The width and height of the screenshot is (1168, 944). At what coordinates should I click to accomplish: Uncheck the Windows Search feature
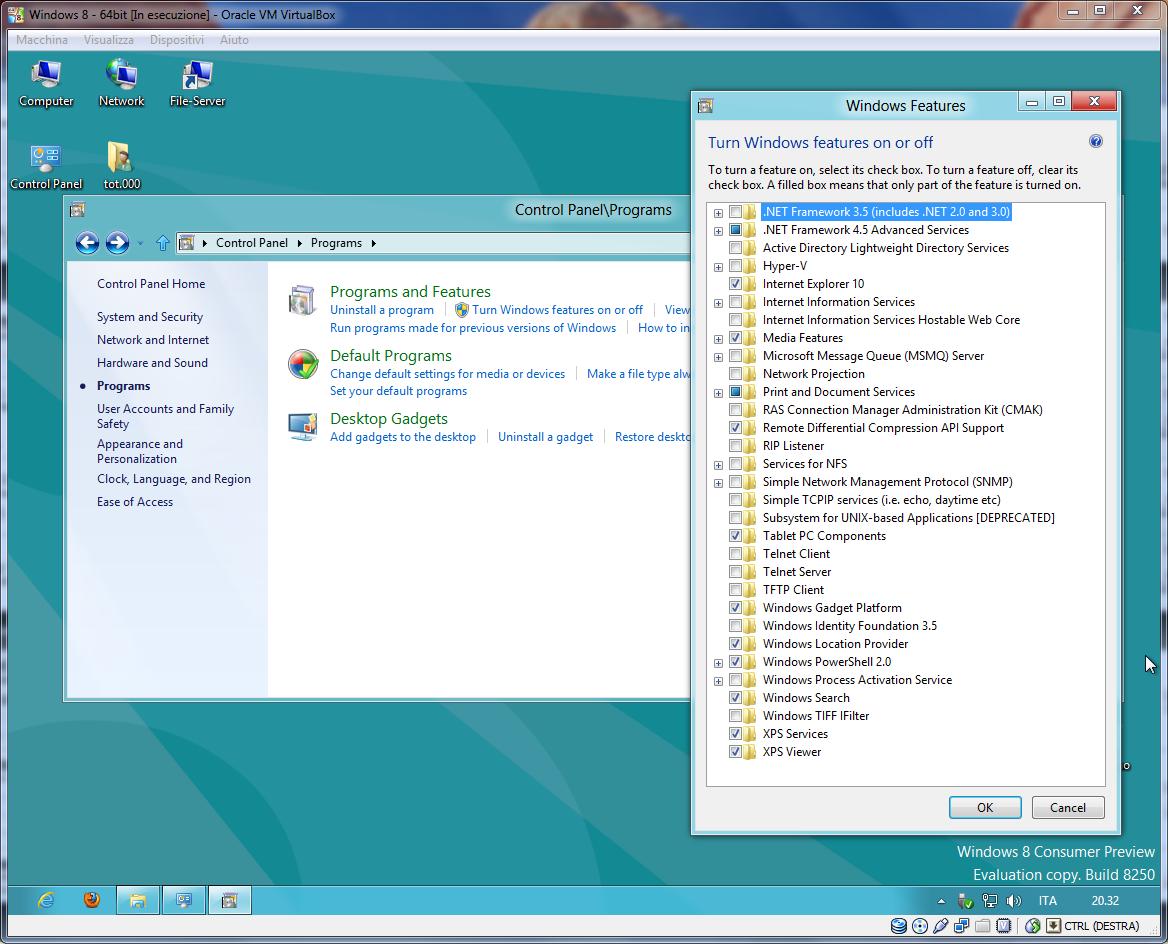tap(735, 697)
